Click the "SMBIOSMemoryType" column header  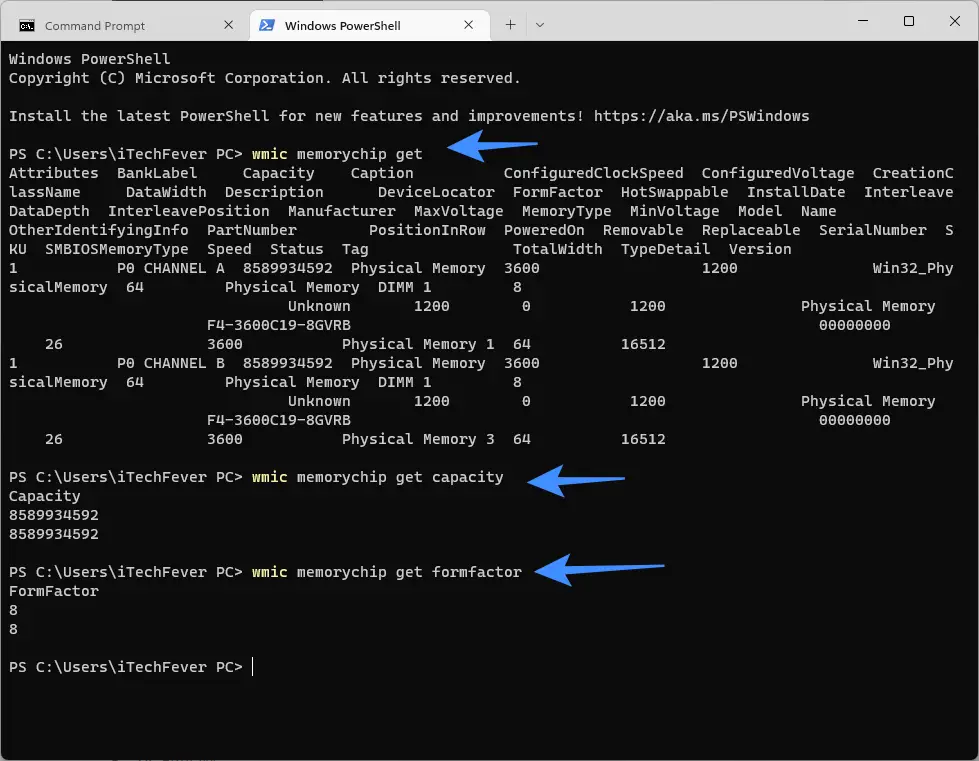pyautogui.click(x=117, y=249)
